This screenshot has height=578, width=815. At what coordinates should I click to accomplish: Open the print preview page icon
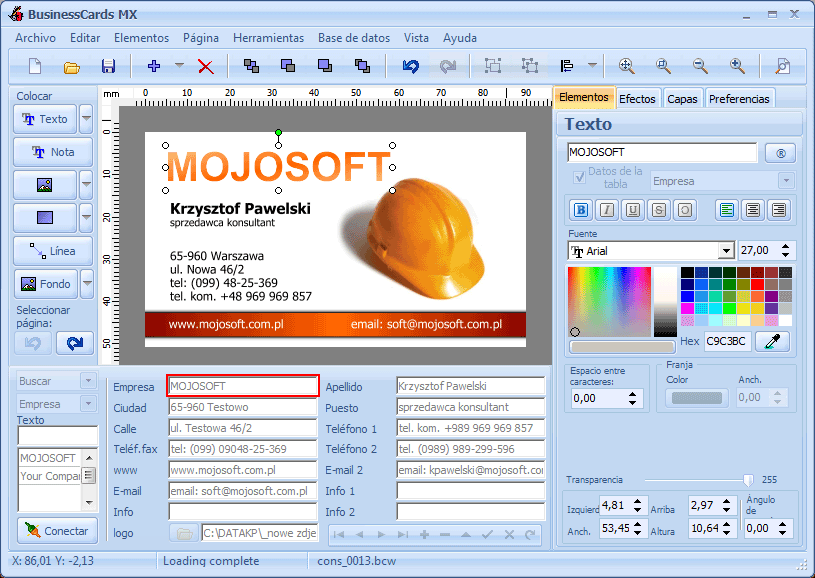point(783,66)
